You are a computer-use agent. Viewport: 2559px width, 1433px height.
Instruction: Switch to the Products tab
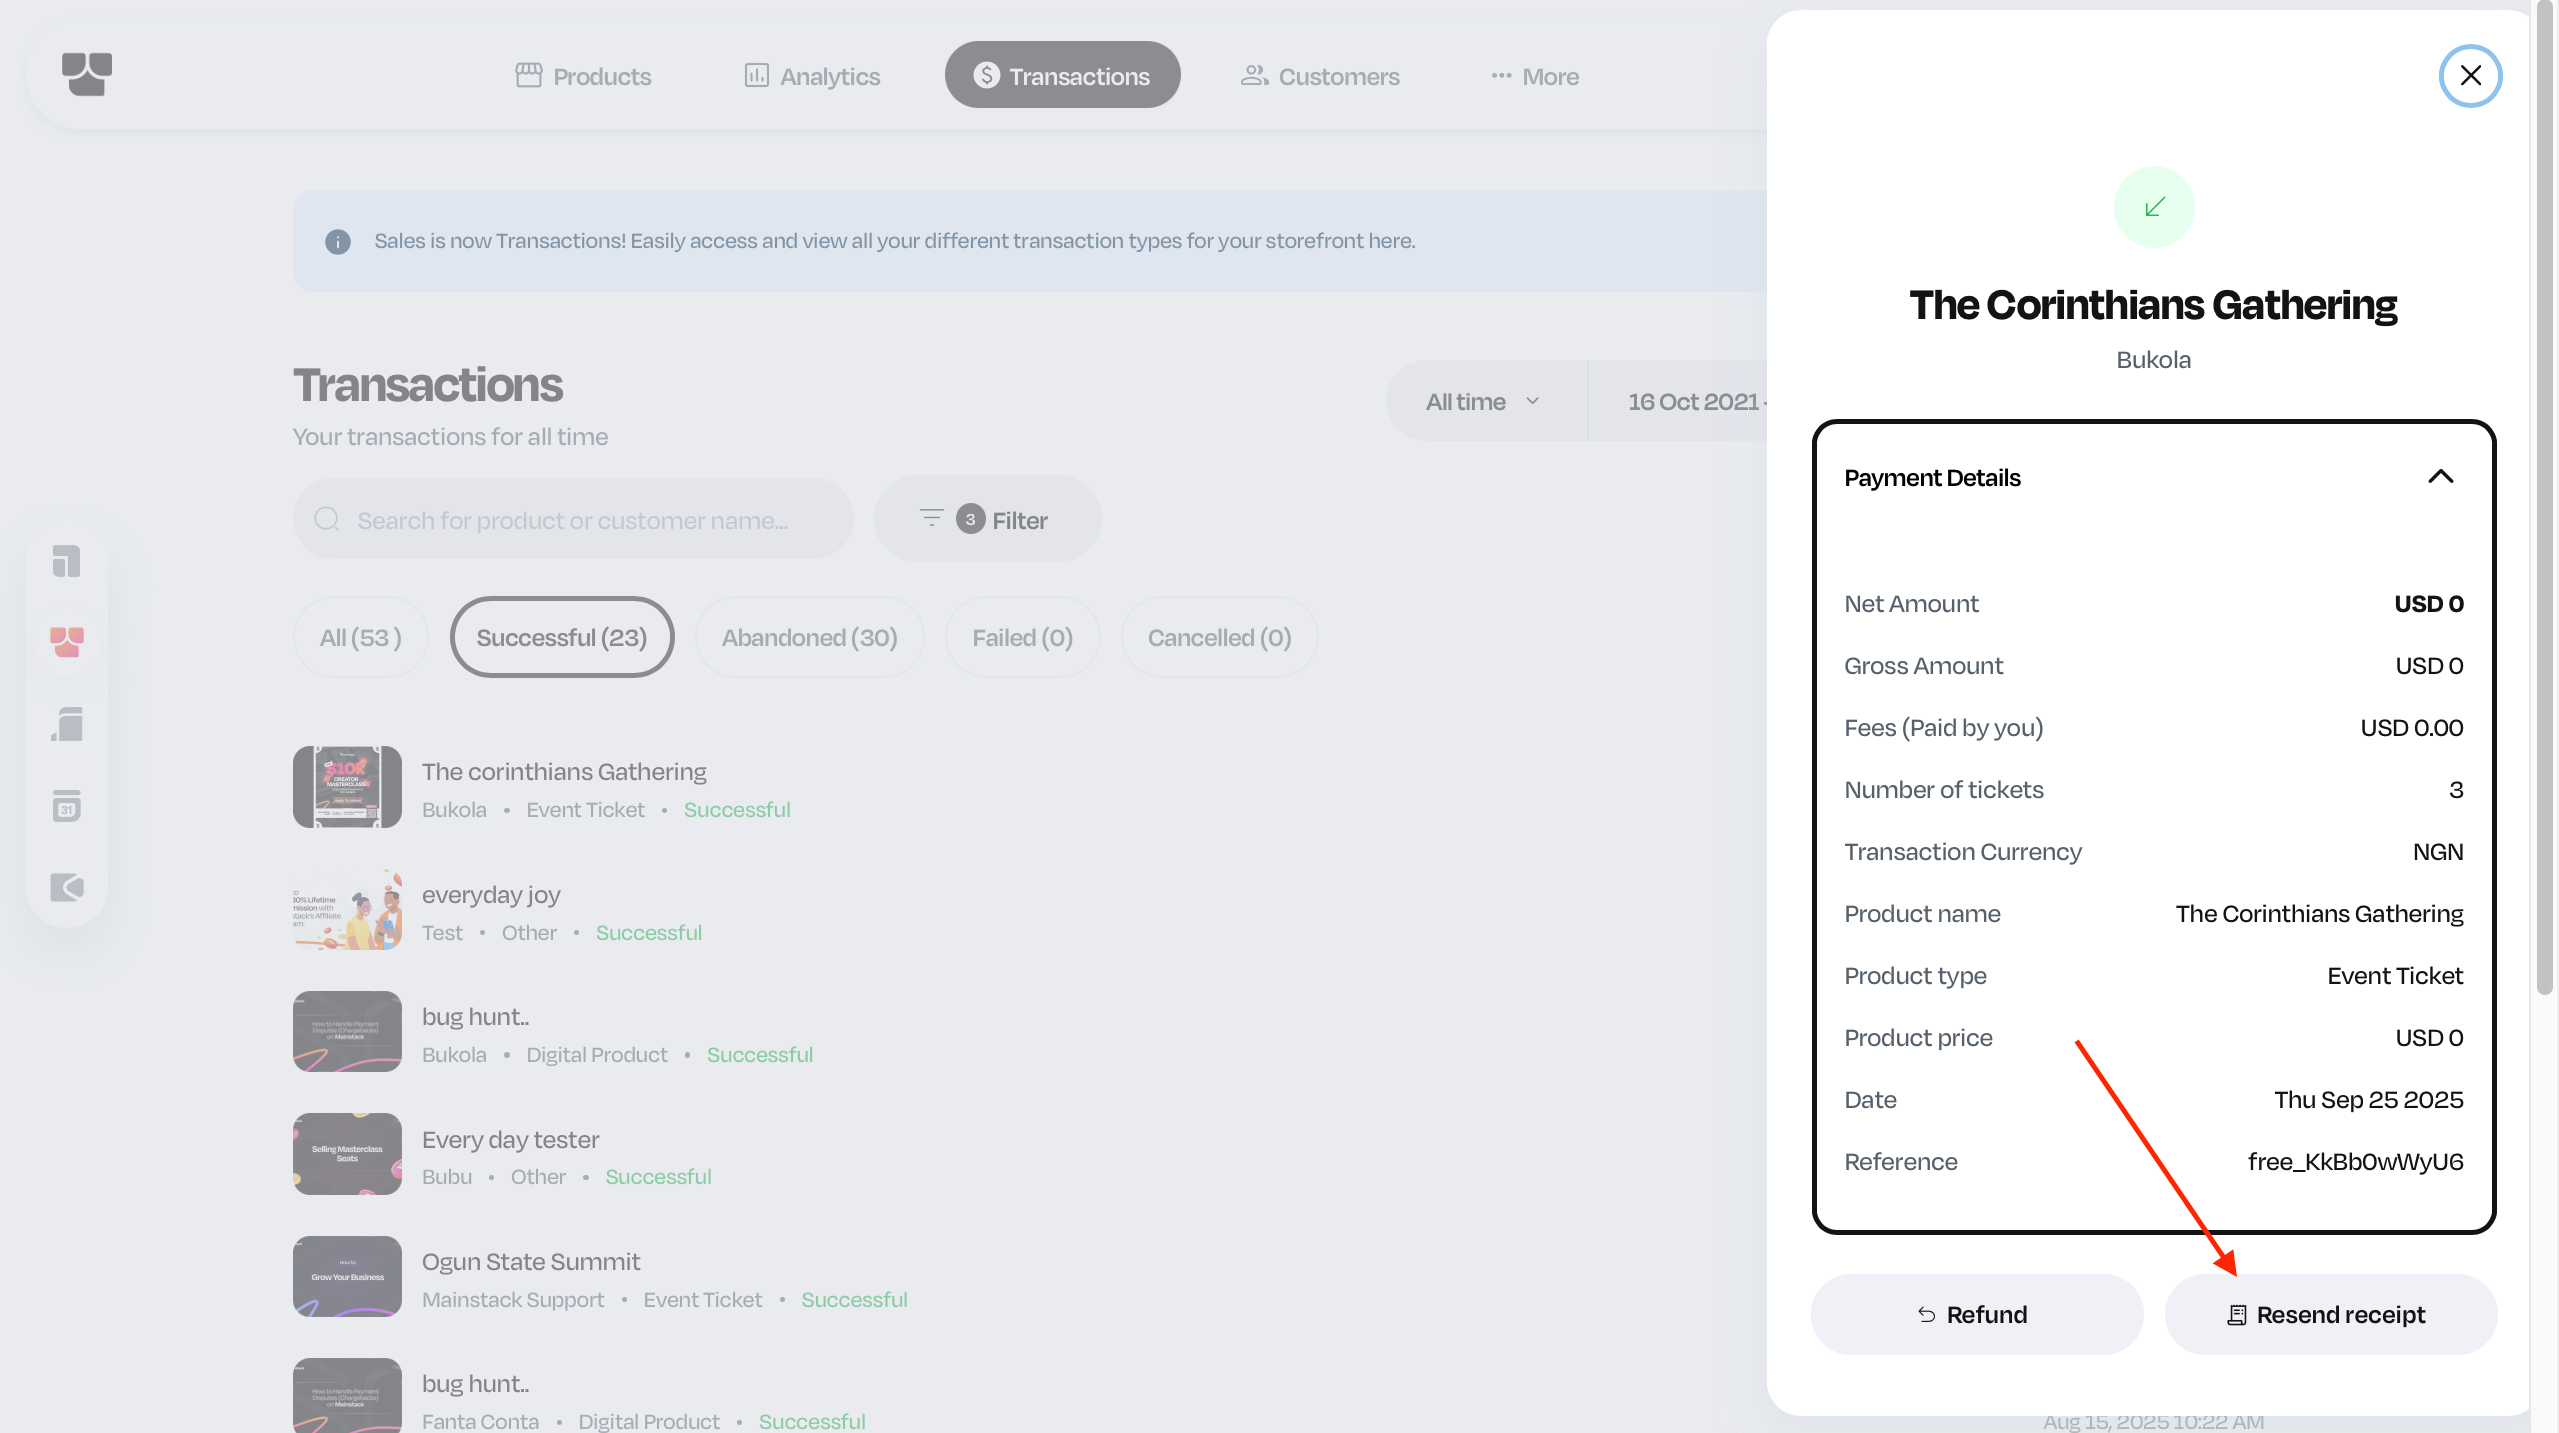click(x=583, y=77)
